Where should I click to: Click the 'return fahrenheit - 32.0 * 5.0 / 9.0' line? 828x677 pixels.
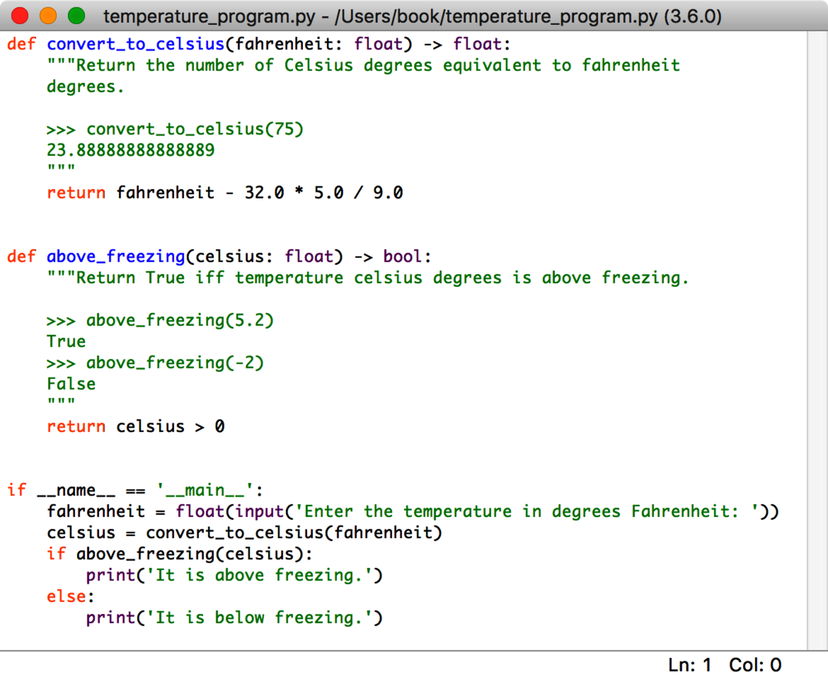point(225,193)
